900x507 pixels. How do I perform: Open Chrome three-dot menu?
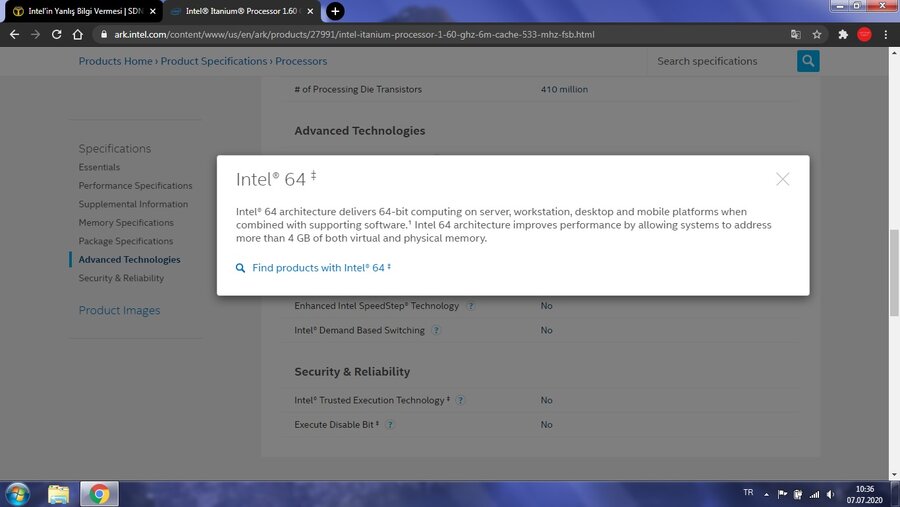tap(886, 34)
